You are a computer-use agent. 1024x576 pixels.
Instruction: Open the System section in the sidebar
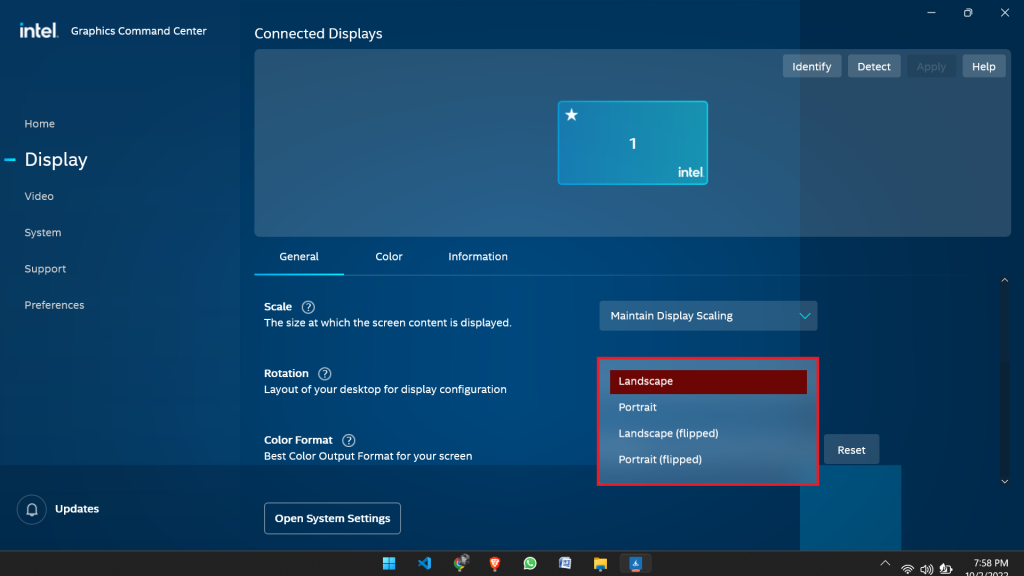click(43, 232)
